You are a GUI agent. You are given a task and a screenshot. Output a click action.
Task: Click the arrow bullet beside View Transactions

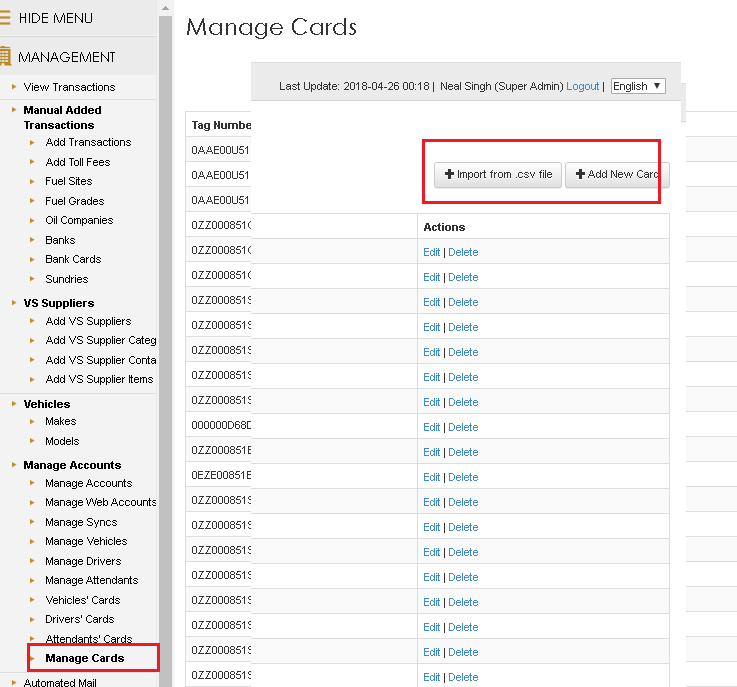click(x=14, y=87)
